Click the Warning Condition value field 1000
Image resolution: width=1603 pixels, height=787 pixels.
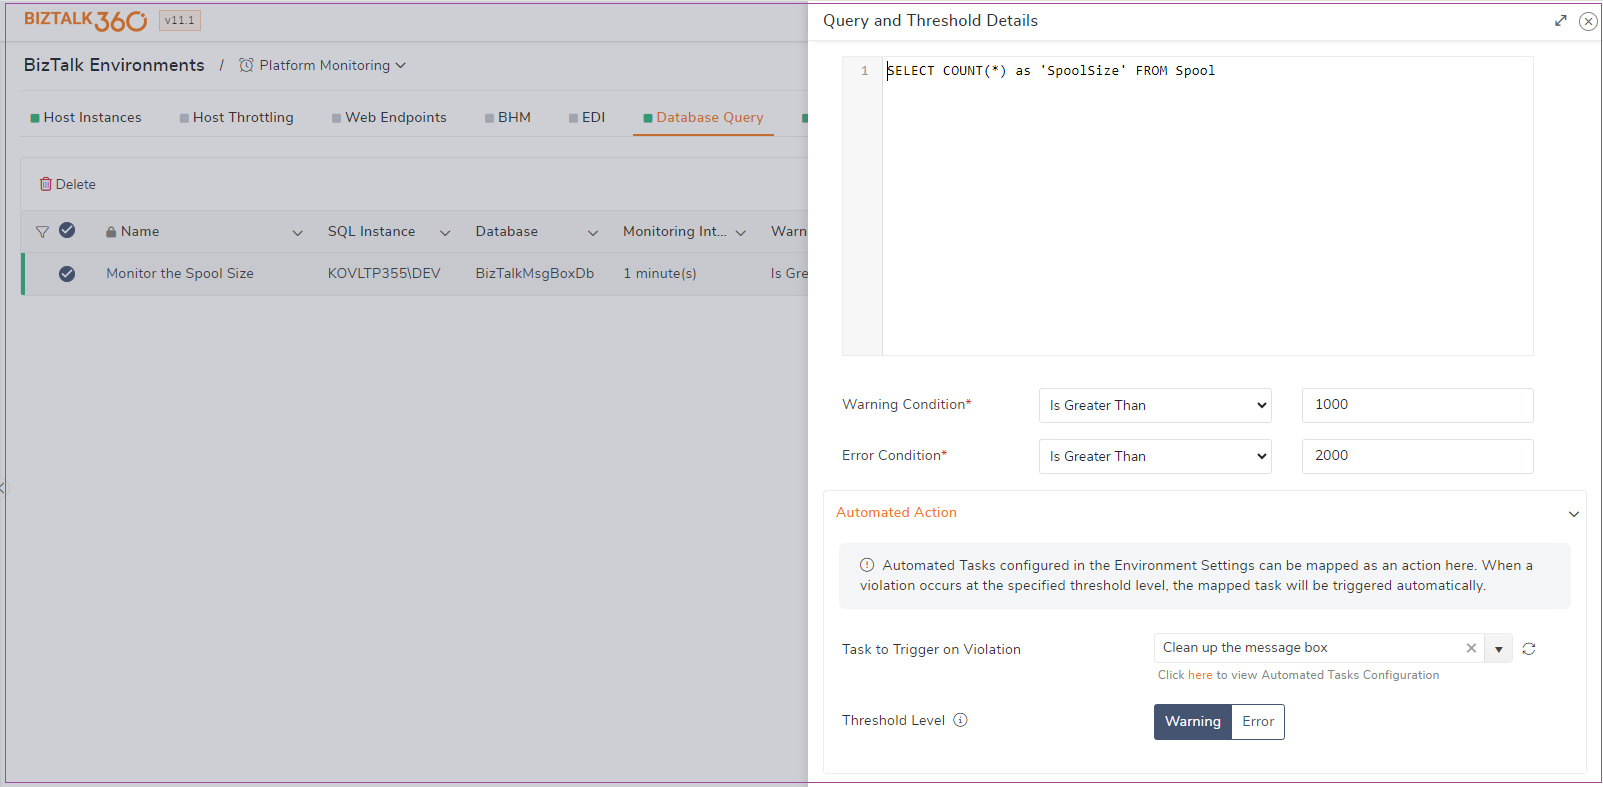click(x=1417, y=405)
